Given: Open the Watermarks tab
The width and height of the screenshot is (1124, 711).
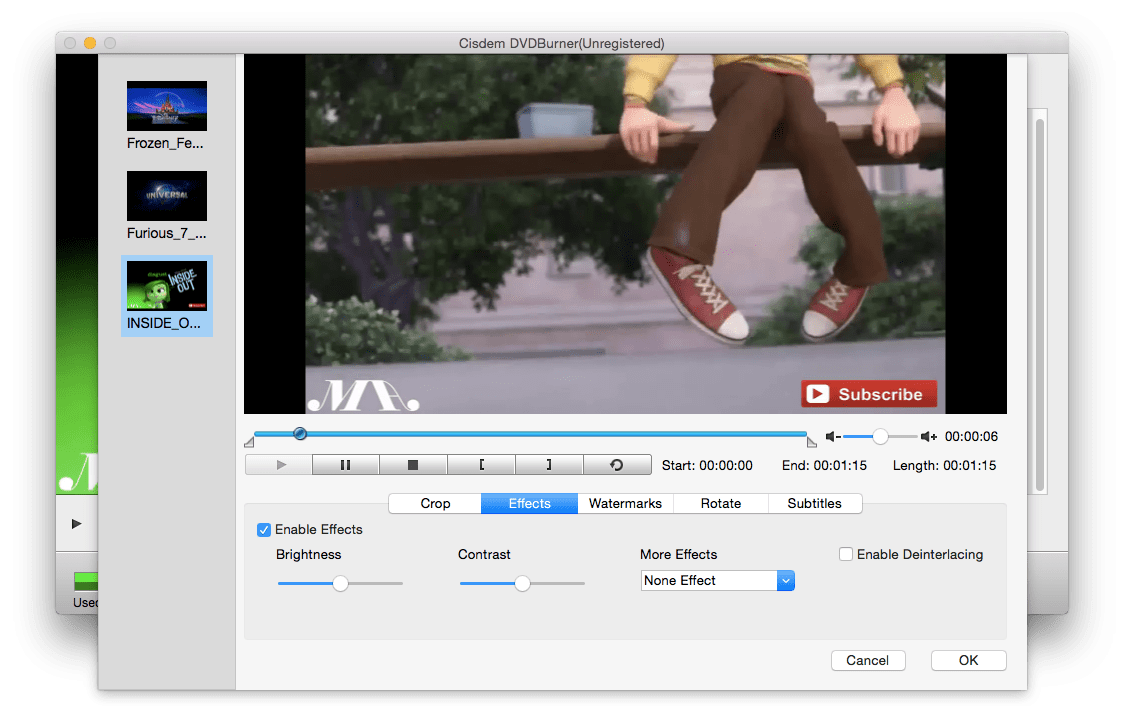Looking at the screenshot, I should coord(625,503).
